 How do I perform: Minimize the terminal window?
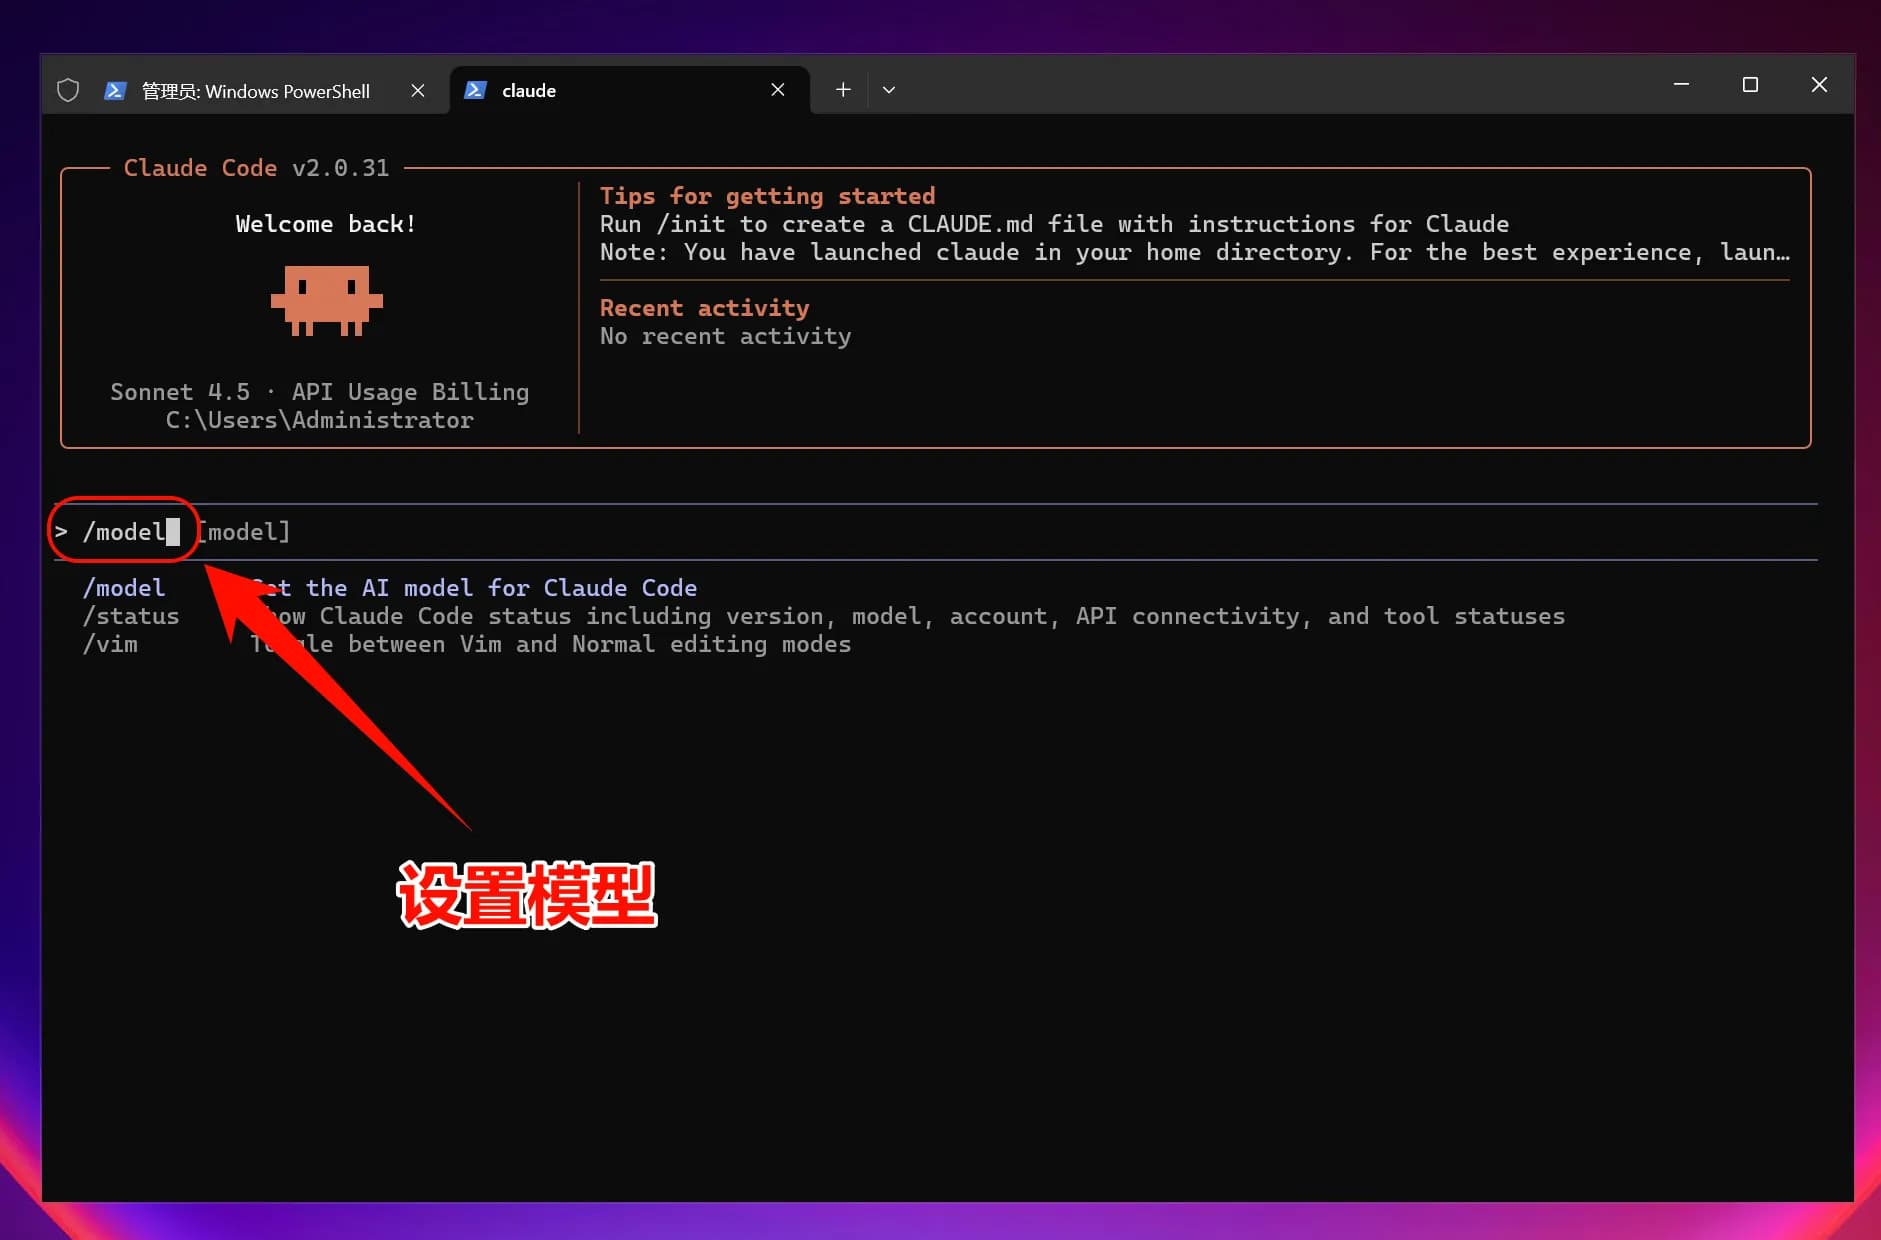pyautogui.click(x=1681, y=85)
